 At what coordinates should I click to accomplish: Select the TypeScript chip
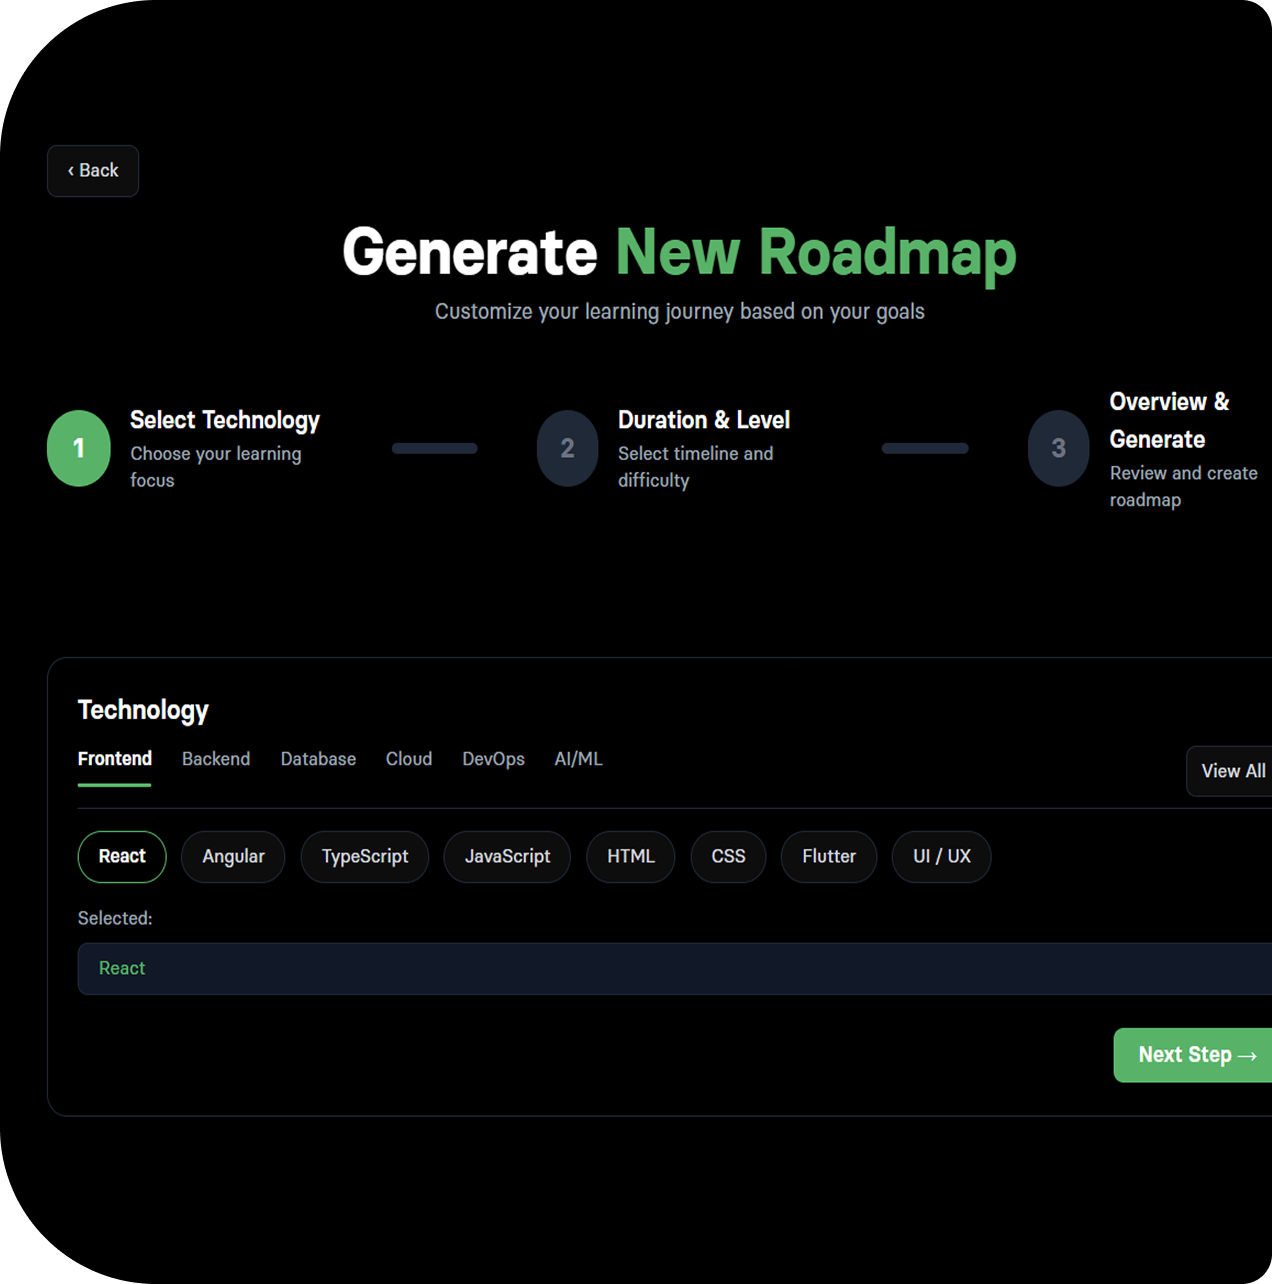pos(365,857)
